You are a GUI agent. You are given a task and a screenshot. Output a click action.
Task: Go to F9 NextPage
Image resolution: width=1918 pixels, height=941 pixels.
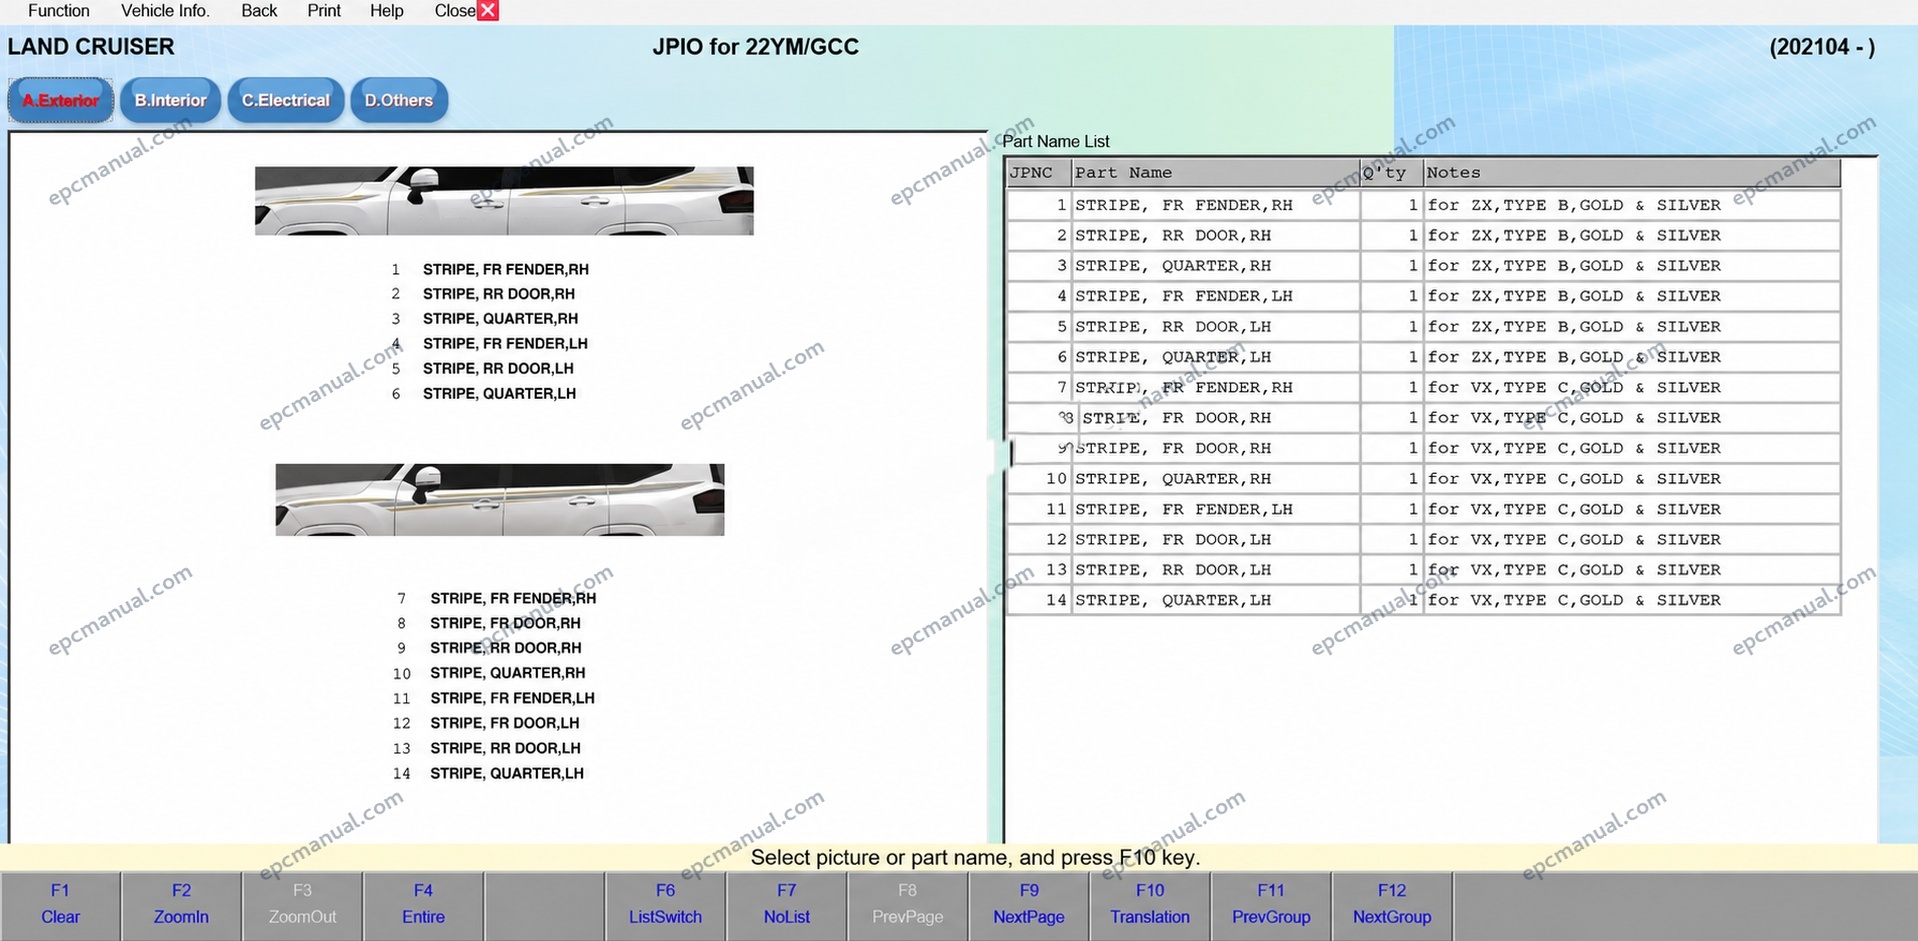click(x=1029, y=905)
